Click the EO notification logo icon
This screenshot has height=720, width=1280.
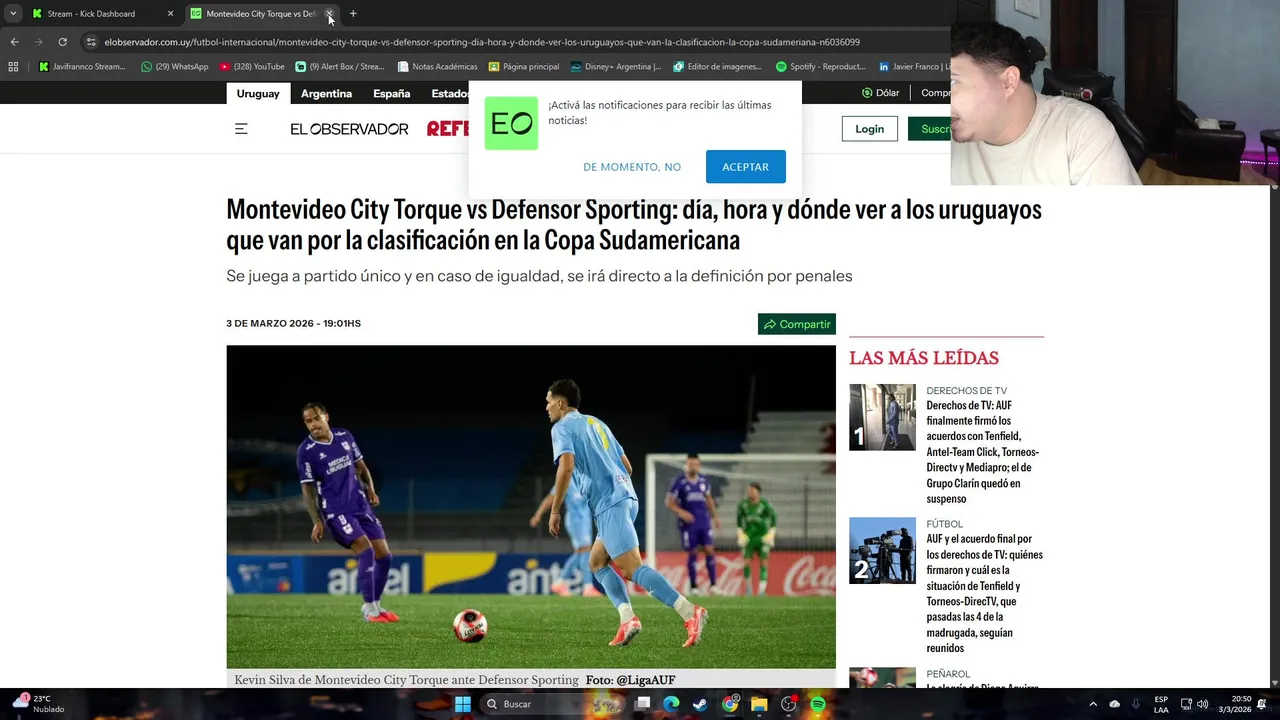[x=511, y=124]
